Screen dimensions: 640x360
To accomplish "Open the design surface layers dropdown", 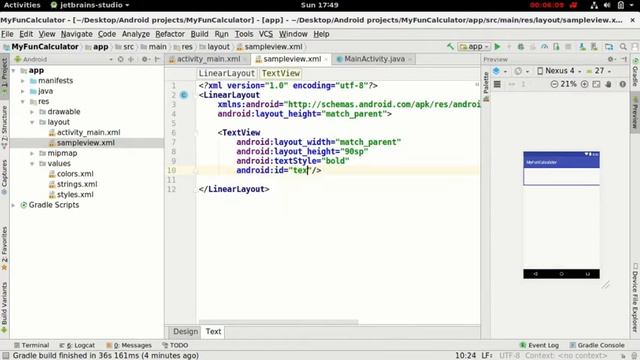I will 500,71.
